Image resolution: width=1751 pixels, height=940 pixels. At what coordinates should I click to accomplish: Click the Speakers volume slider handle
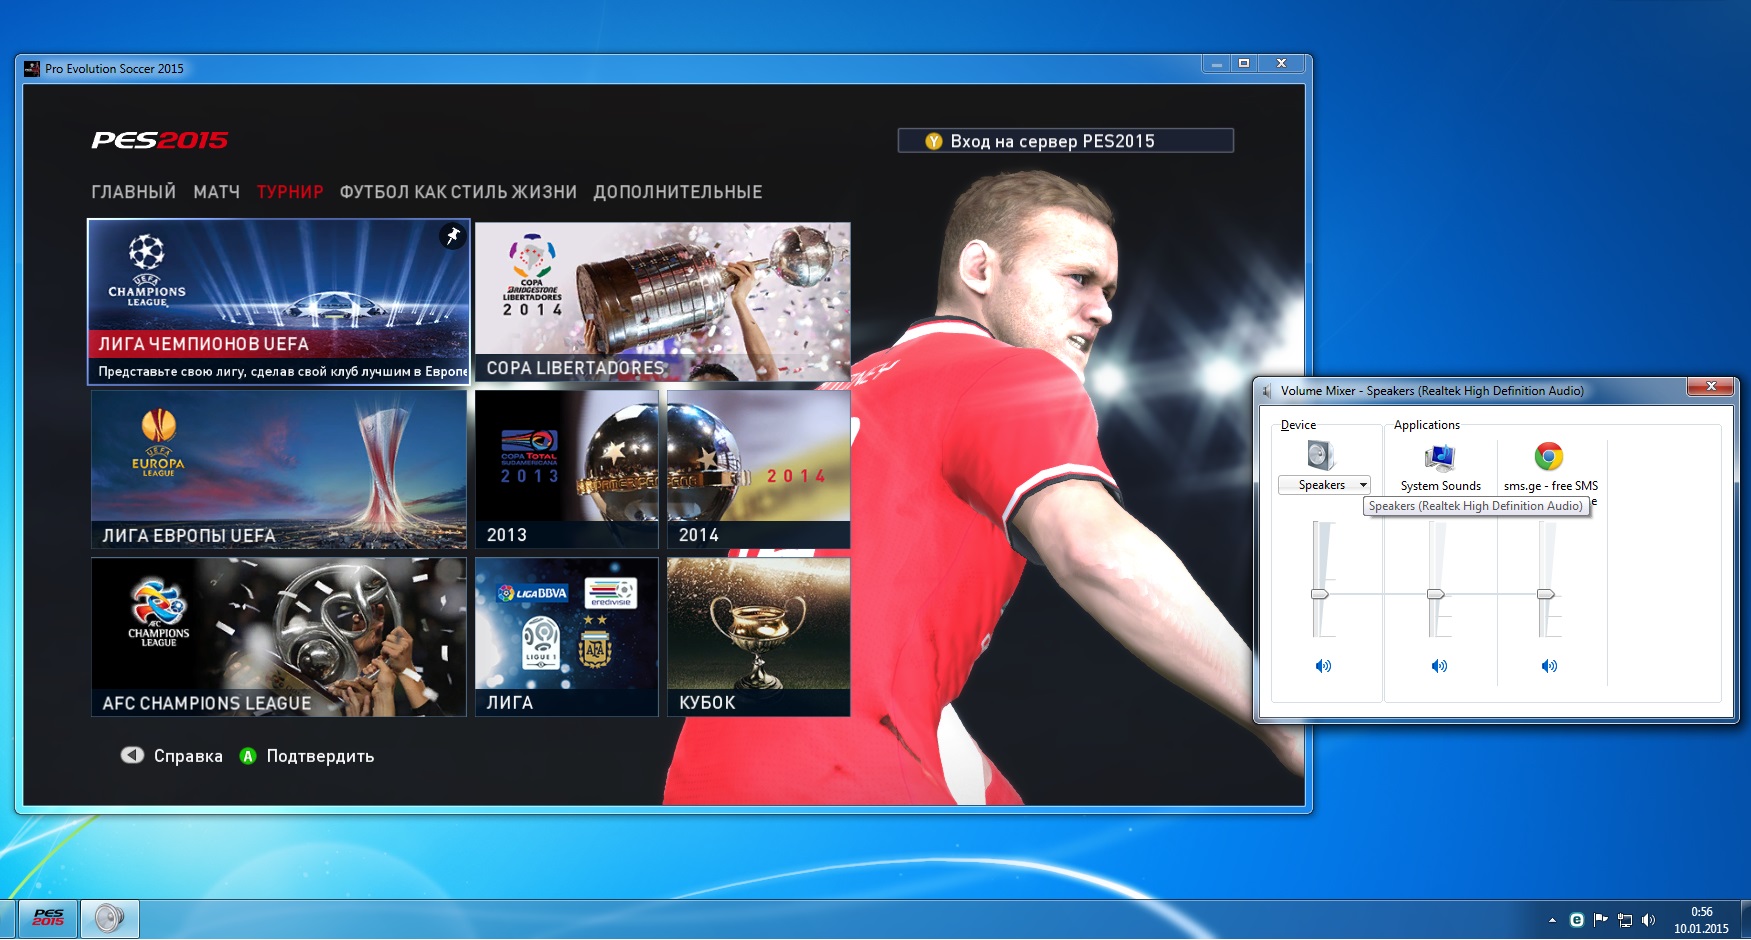pos(1320,594)
